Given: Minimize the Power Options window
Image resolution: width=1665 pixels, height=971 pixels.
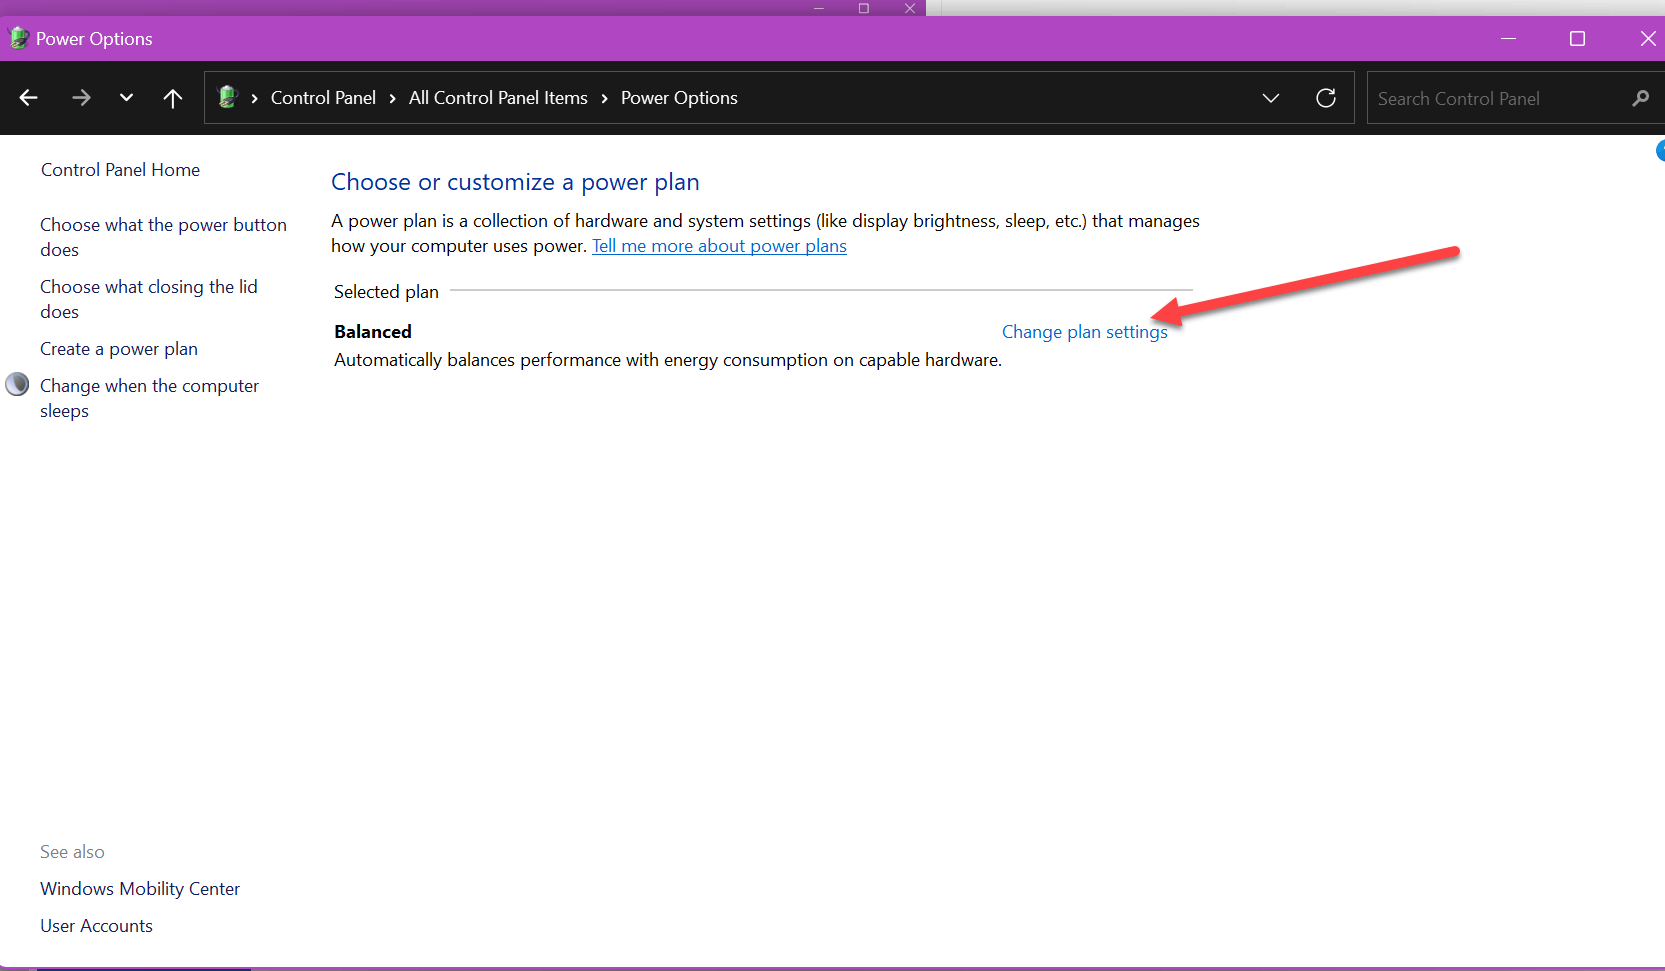Looking at the screenshot, I should coord(1508,38).
